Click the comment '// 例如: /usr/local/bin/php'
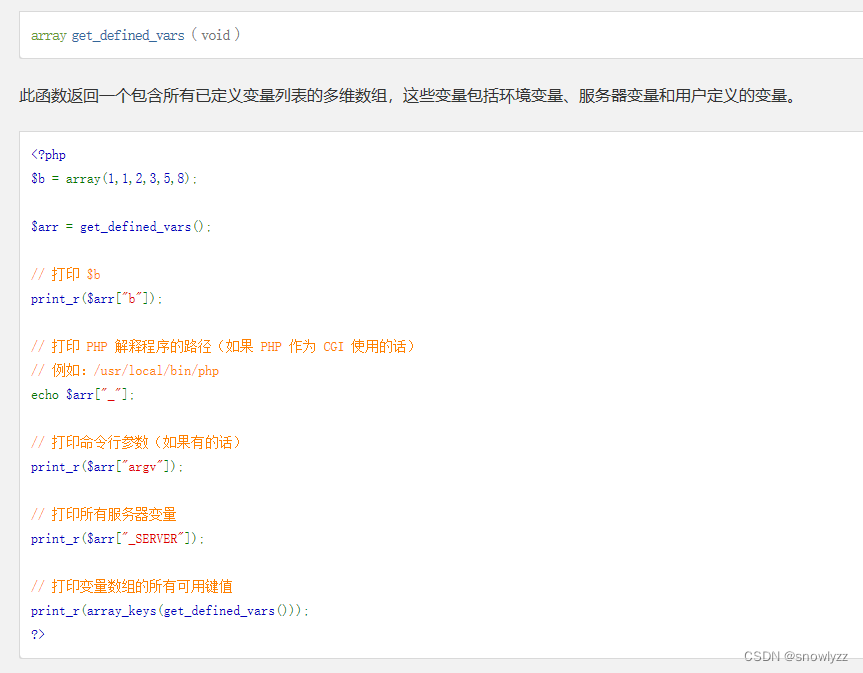 [125, 370]
